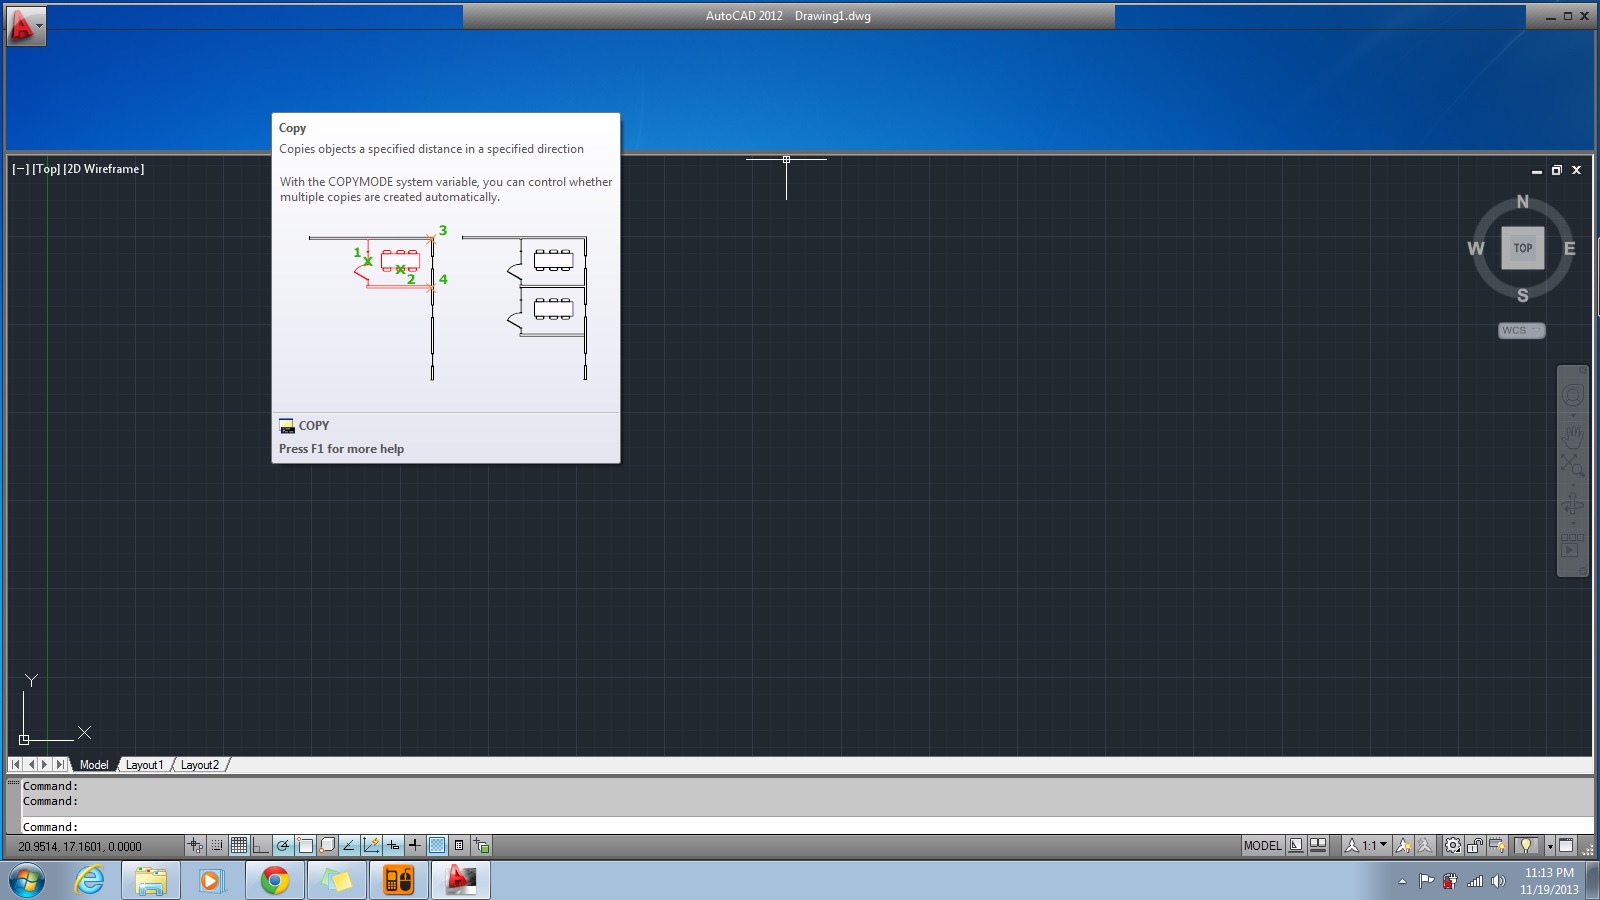Expand the Orbit options arrow in navigation bar
This screenshot has width=1600, height=900.
click(x=1573, y=523)
